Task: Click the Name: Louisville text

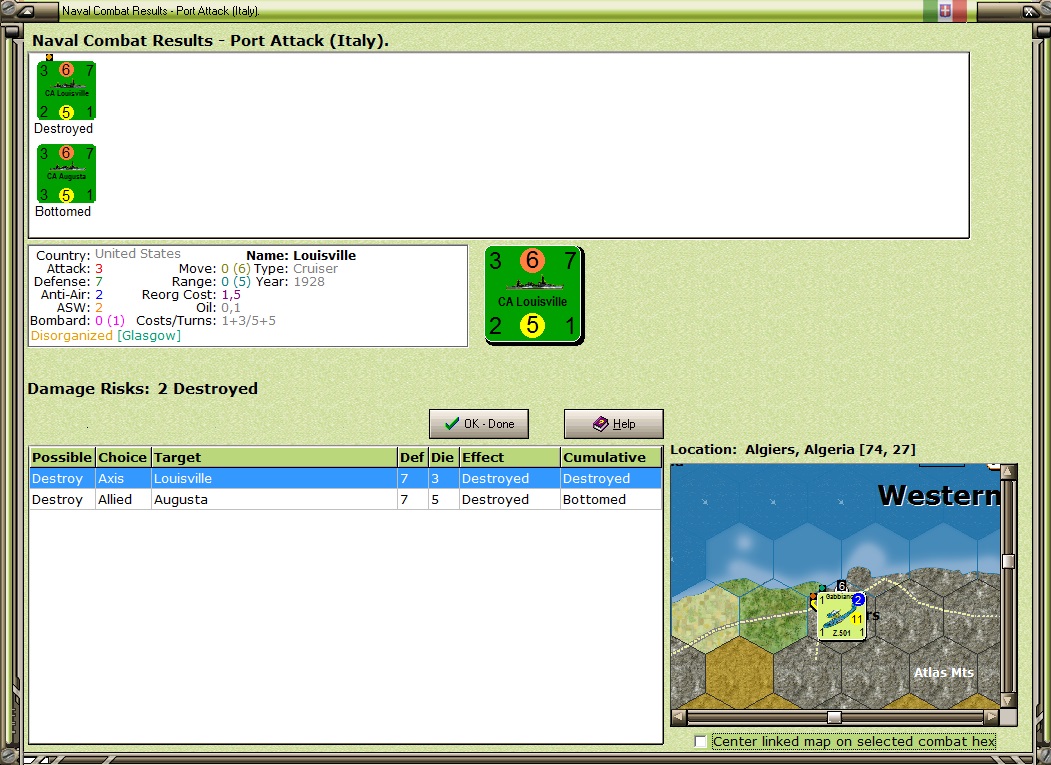Action: click(x=301, y=255)
